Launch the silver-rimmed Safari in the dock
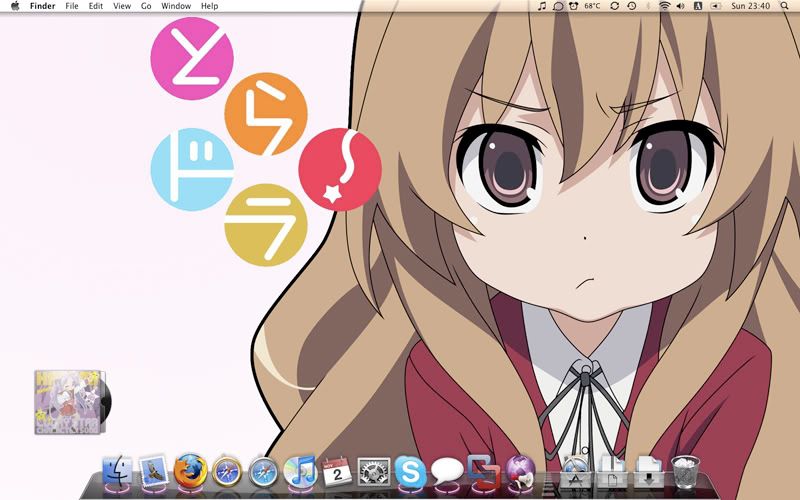800x500 pixels. coord(264,471)
